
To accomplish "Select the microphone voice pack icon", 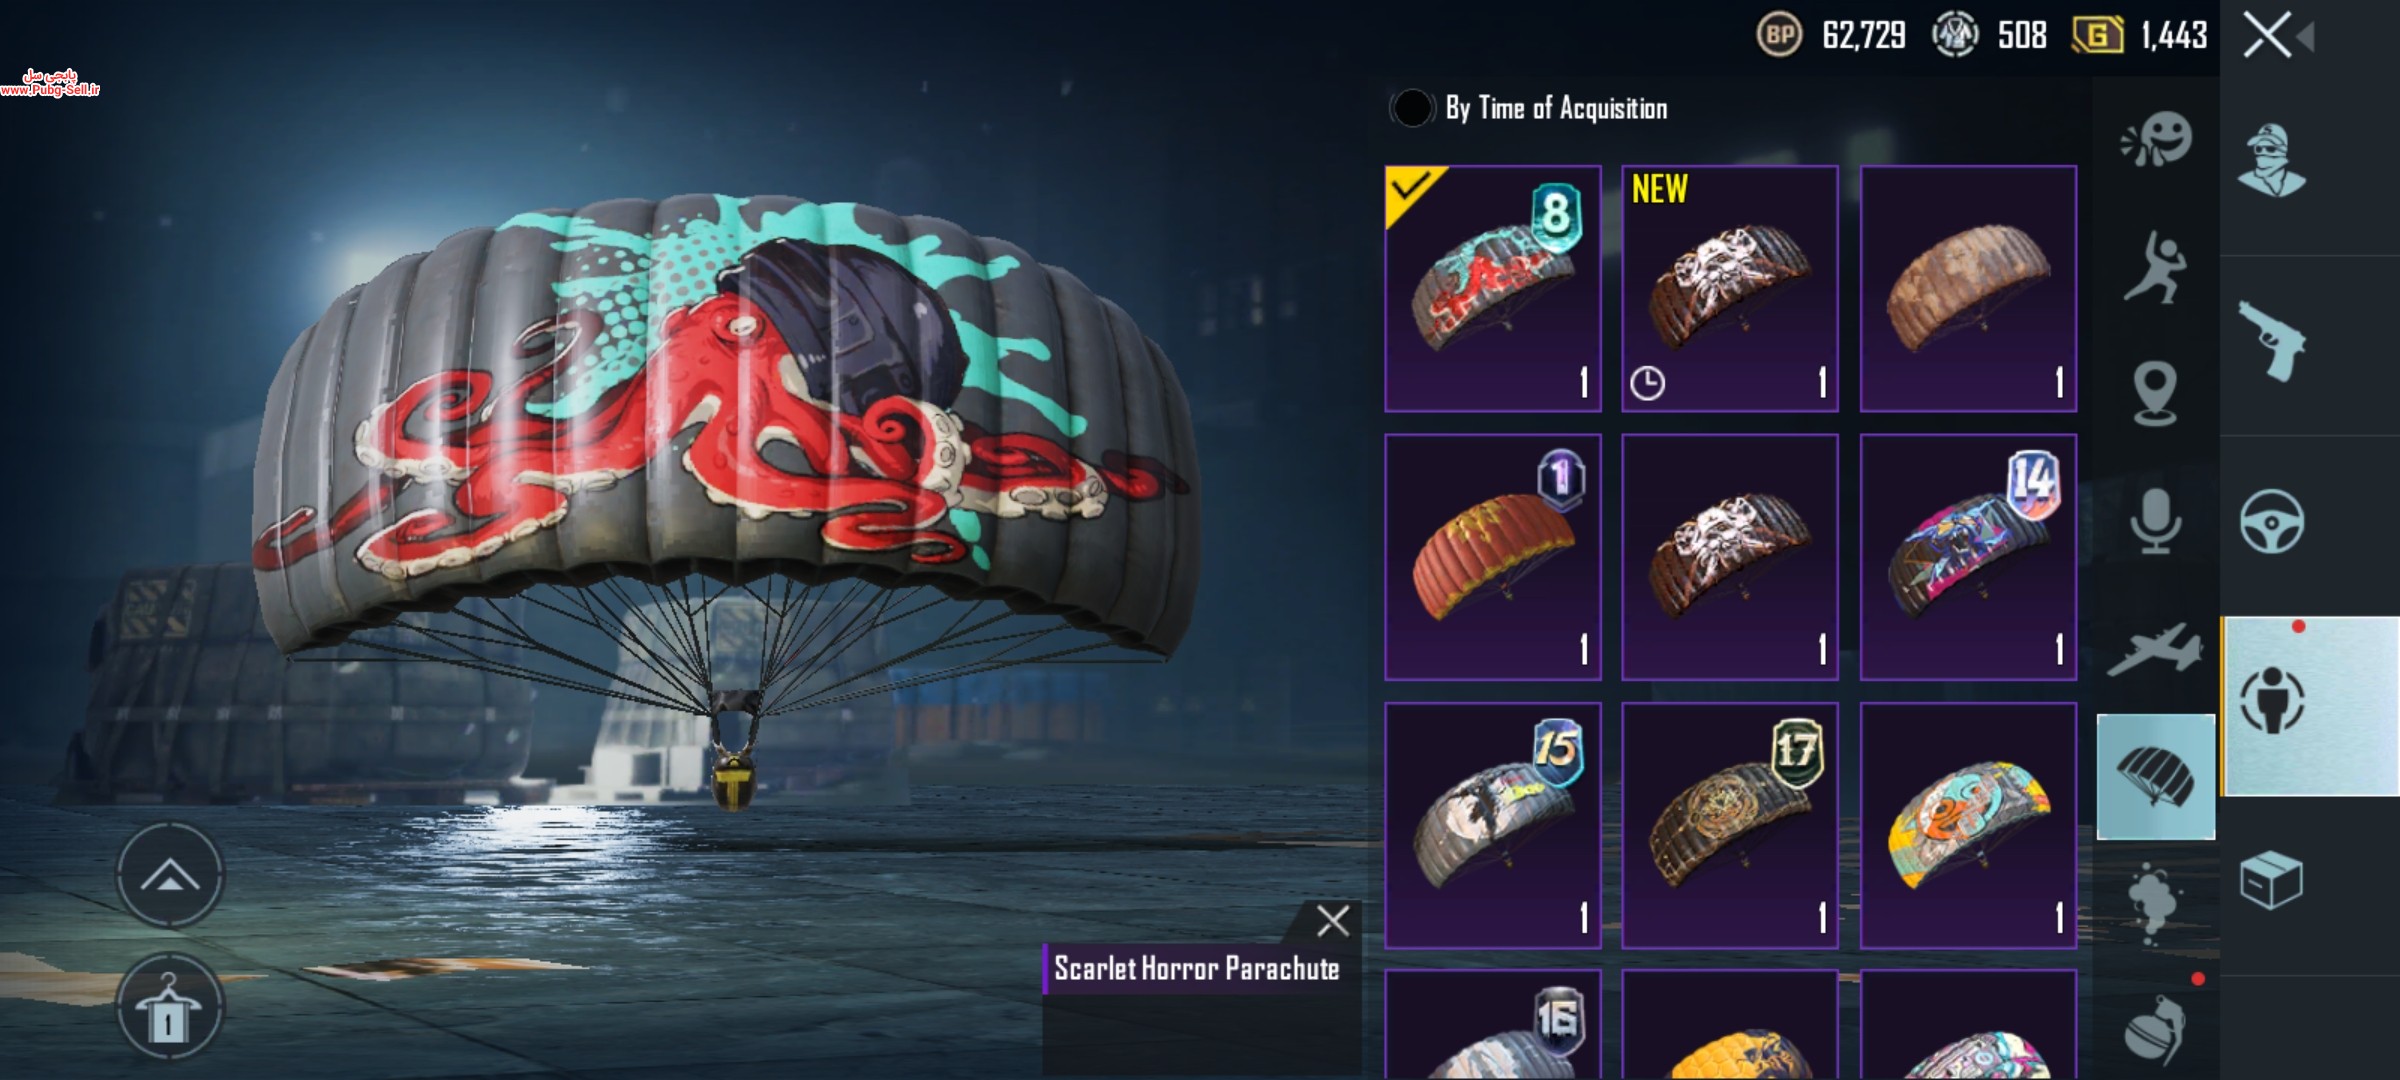I will 2155,521.
